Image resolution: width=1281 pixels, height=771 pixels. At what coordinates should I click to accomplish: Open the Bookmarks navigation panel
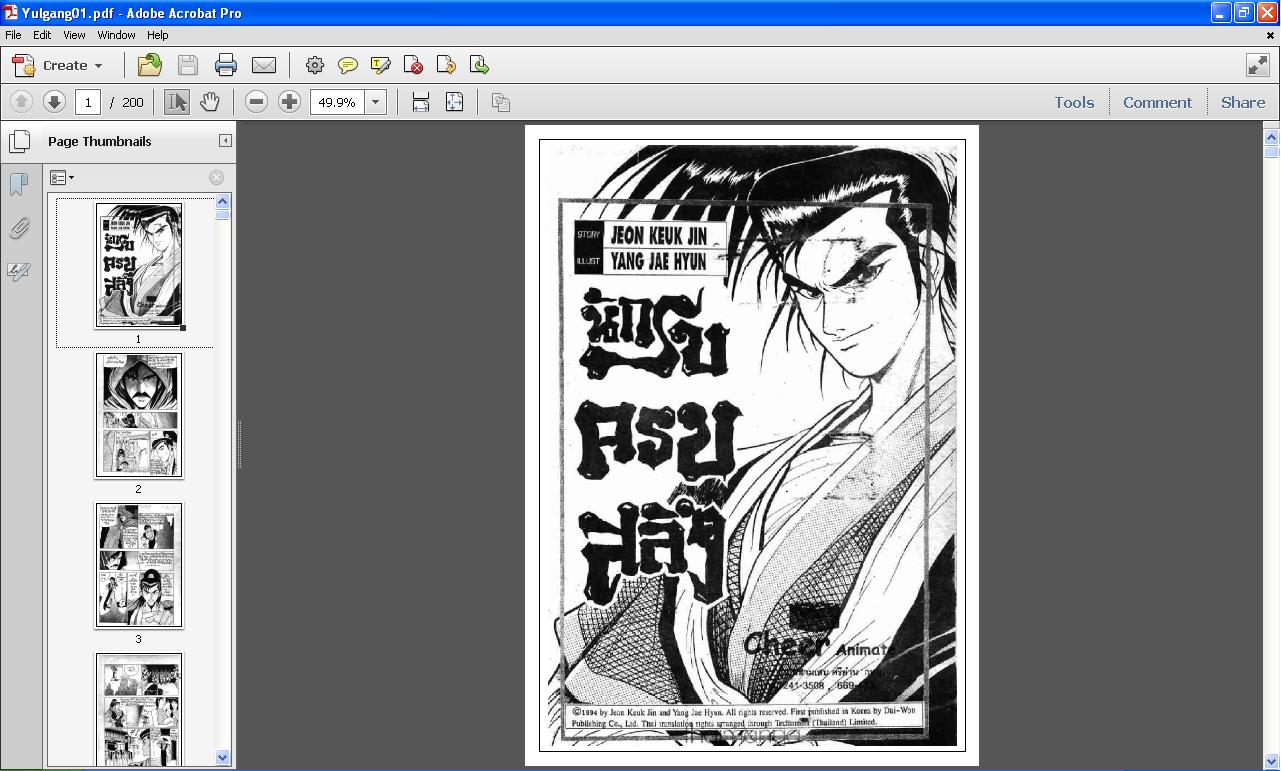click(x=18, y=184)
